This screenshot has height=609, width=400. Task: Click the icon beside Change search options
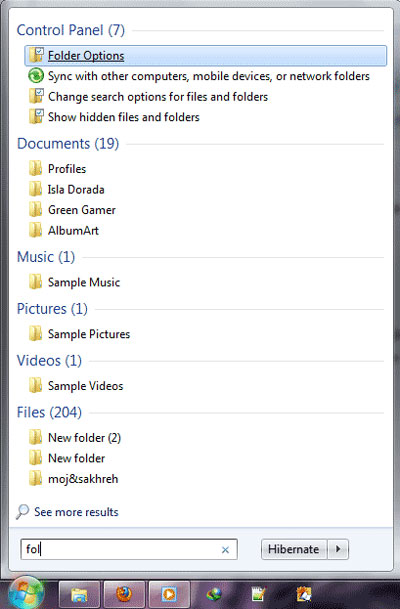[x=36, y=96]
